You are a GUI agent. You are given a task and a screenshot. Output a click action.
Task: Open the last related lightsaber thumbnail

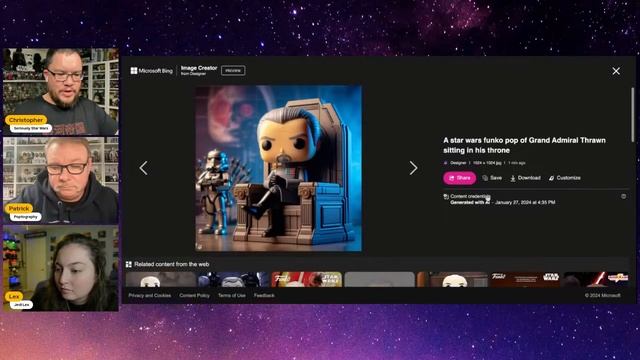click(596, 280)
